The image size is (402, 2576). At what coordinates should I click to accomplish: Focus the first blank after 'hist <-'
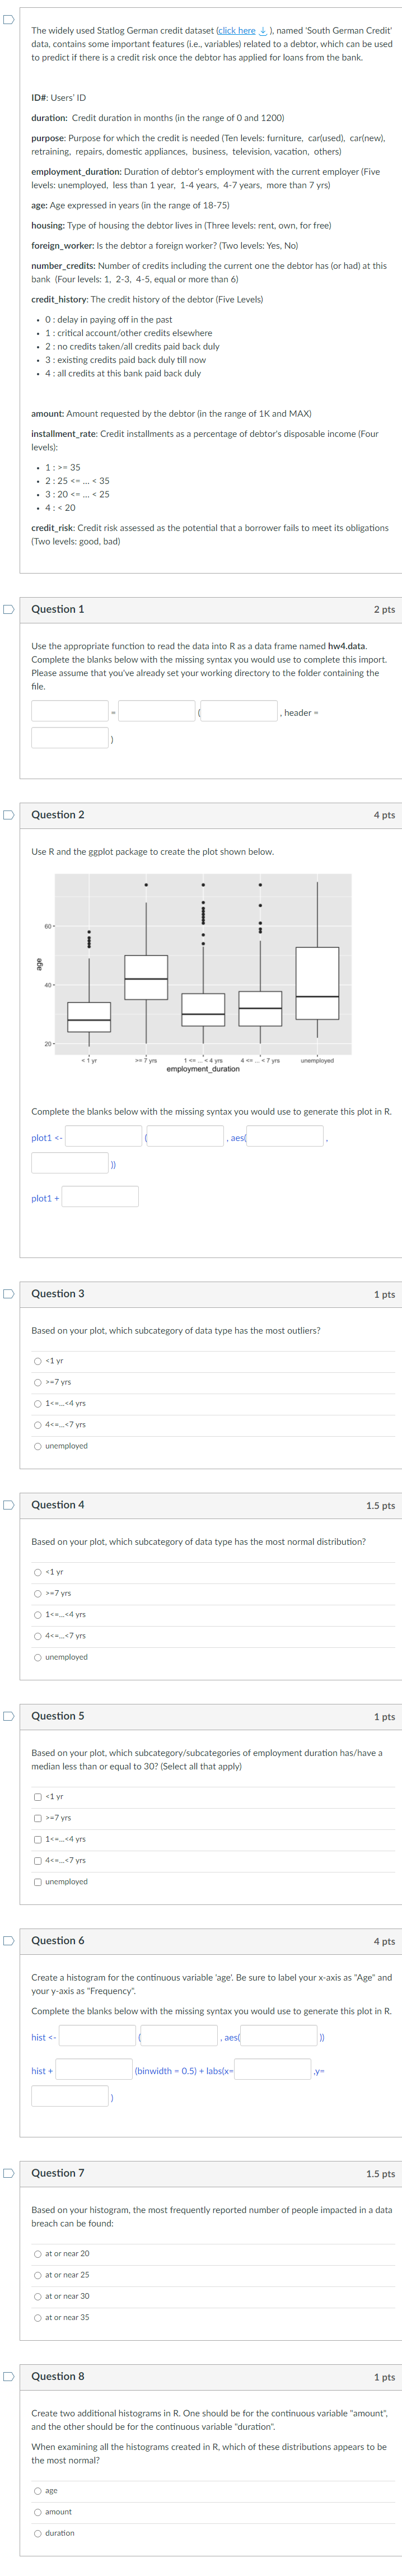coord(97,2035)
